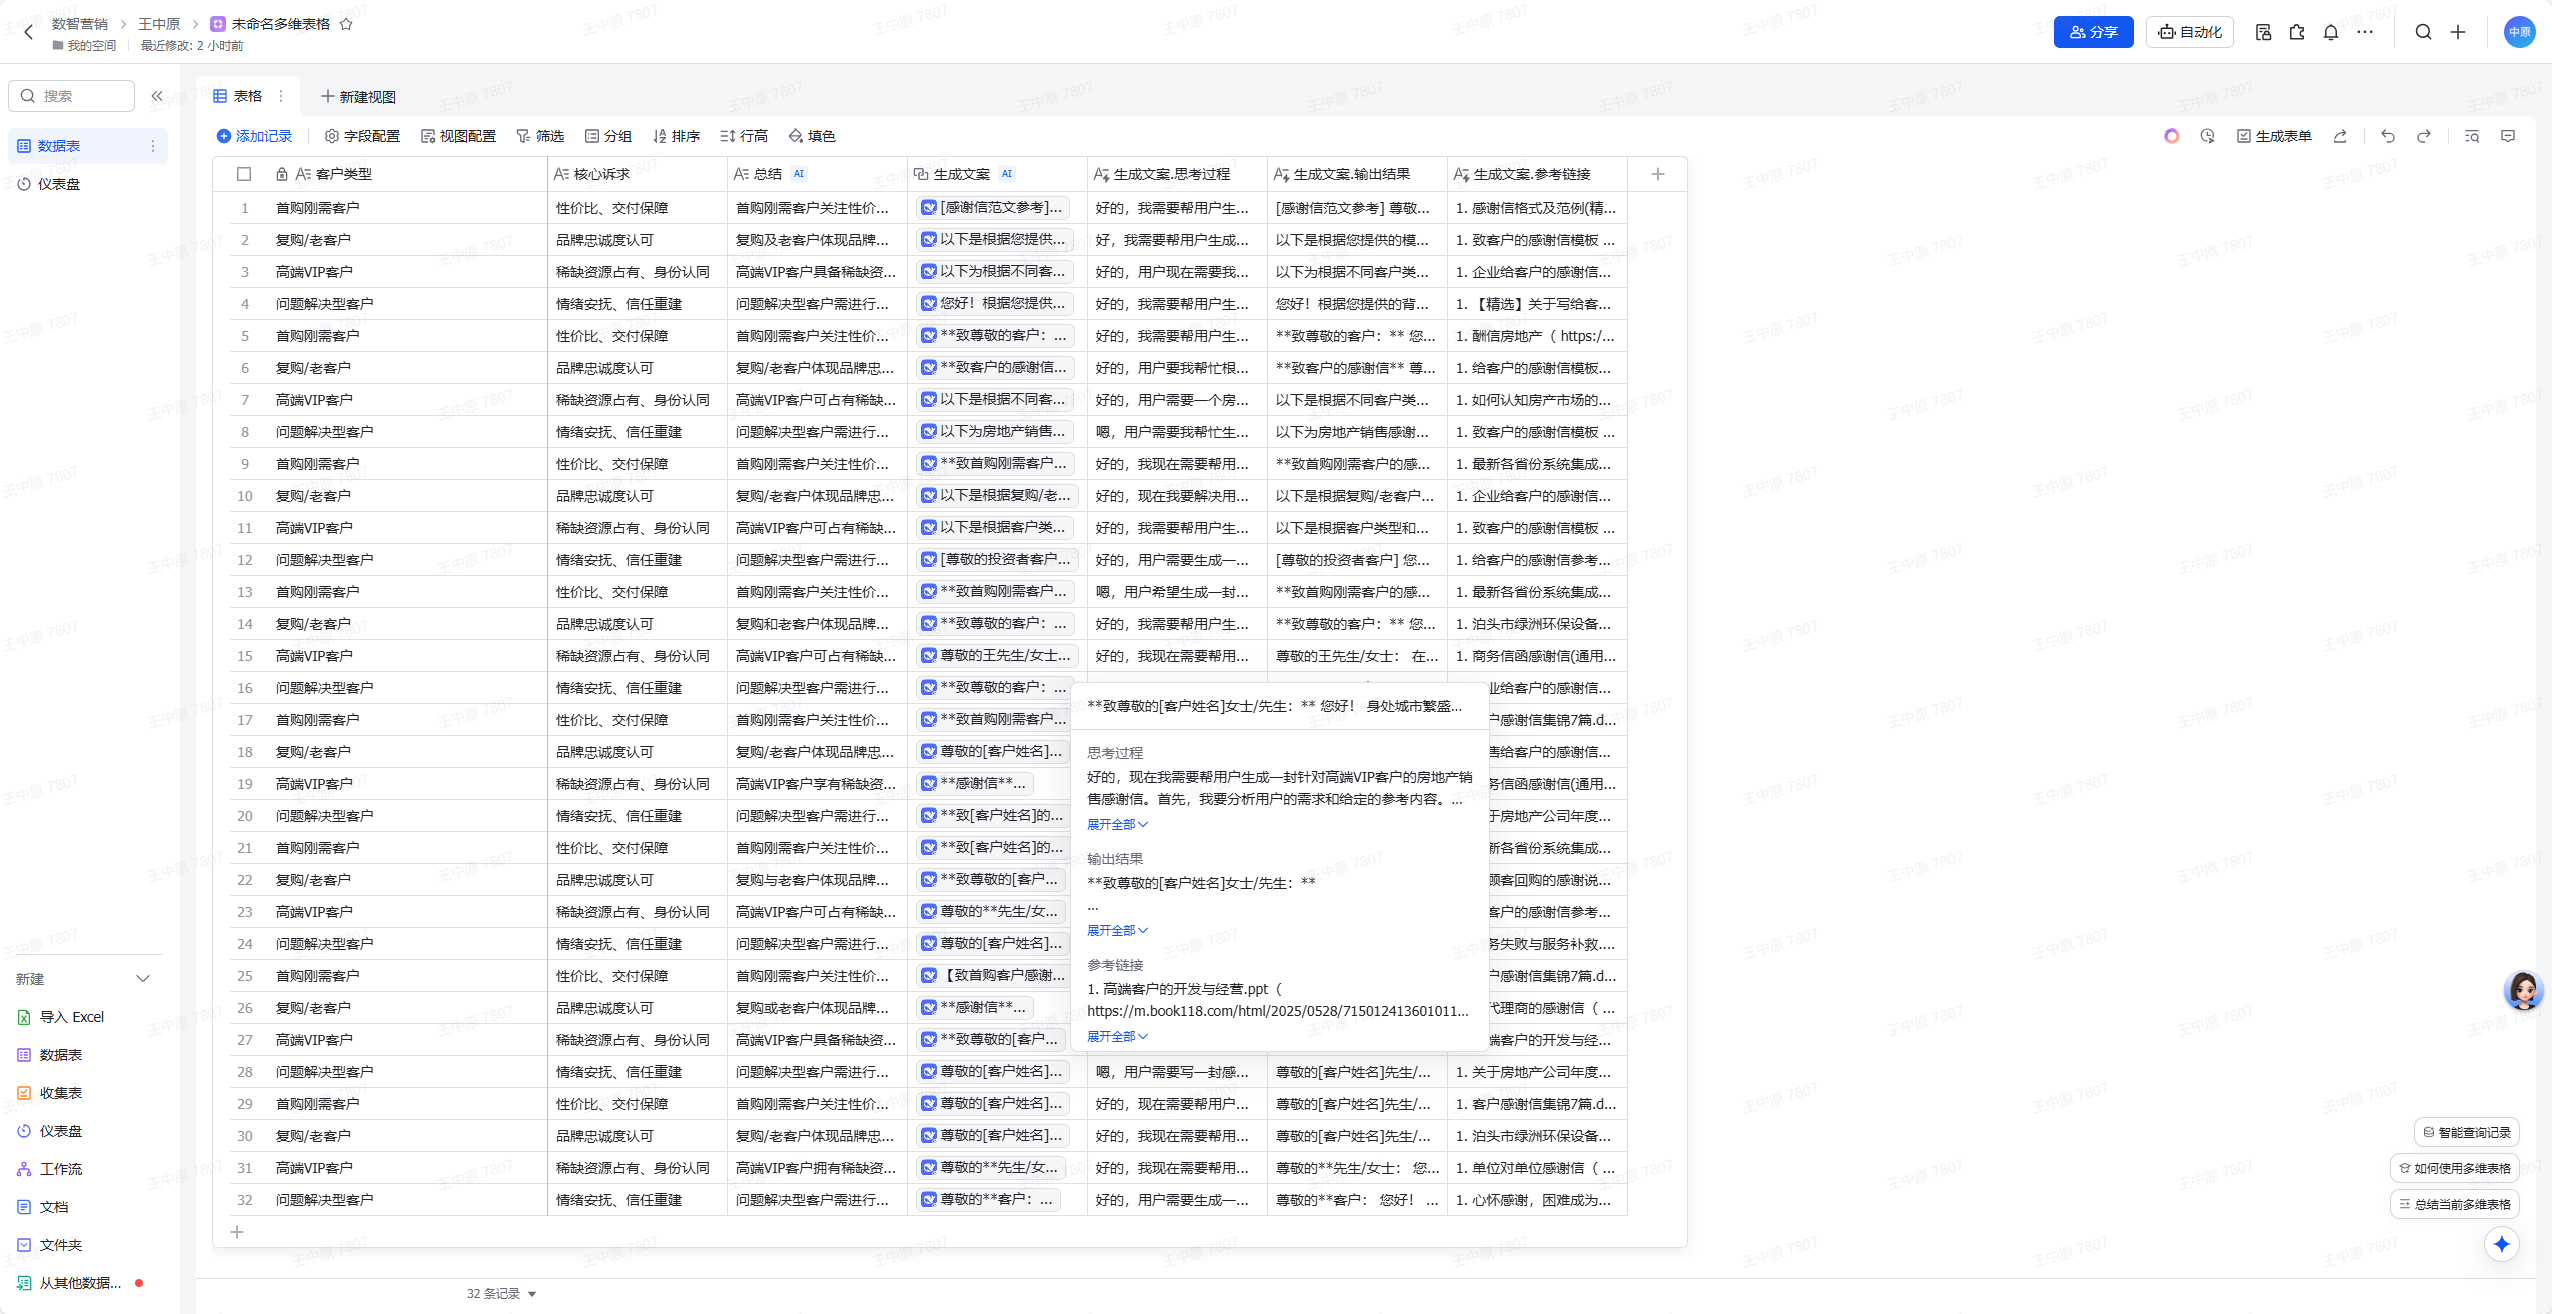The image size is (2552, 1314).
Task: Switch to 仪表盘 in the top sidebar list
Action: click(59, 184)
